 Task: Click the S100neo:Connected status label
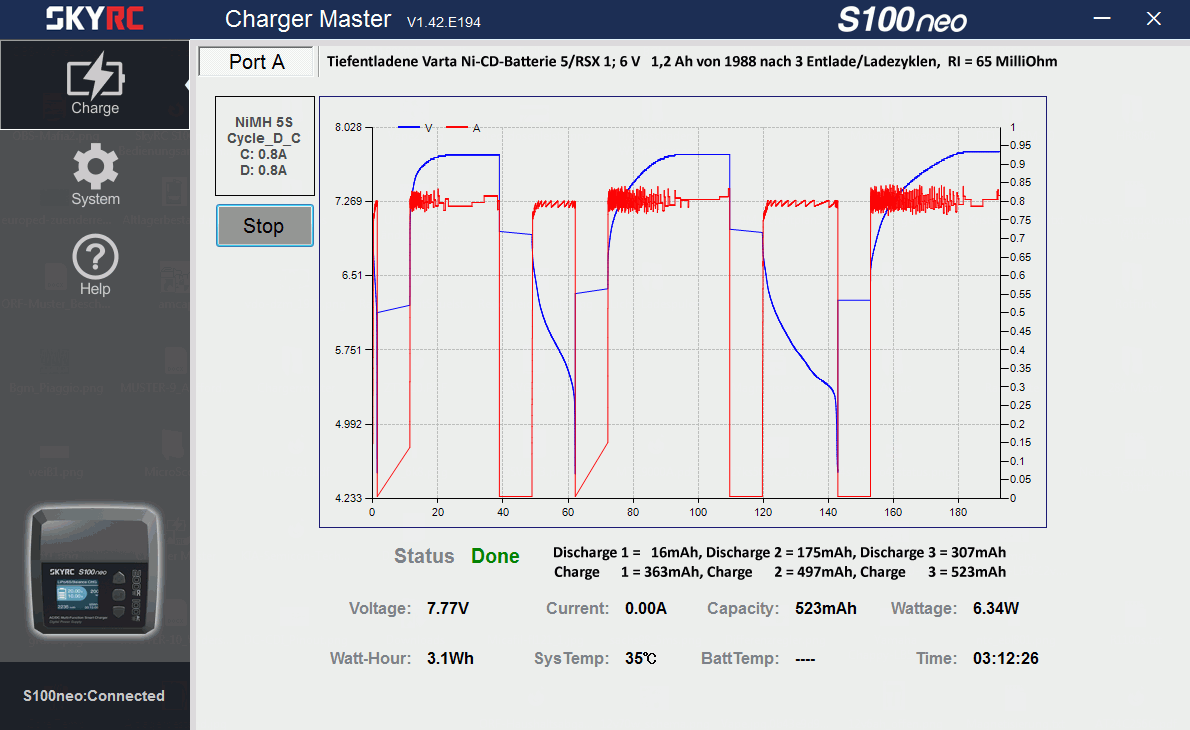tap(95, 696)
